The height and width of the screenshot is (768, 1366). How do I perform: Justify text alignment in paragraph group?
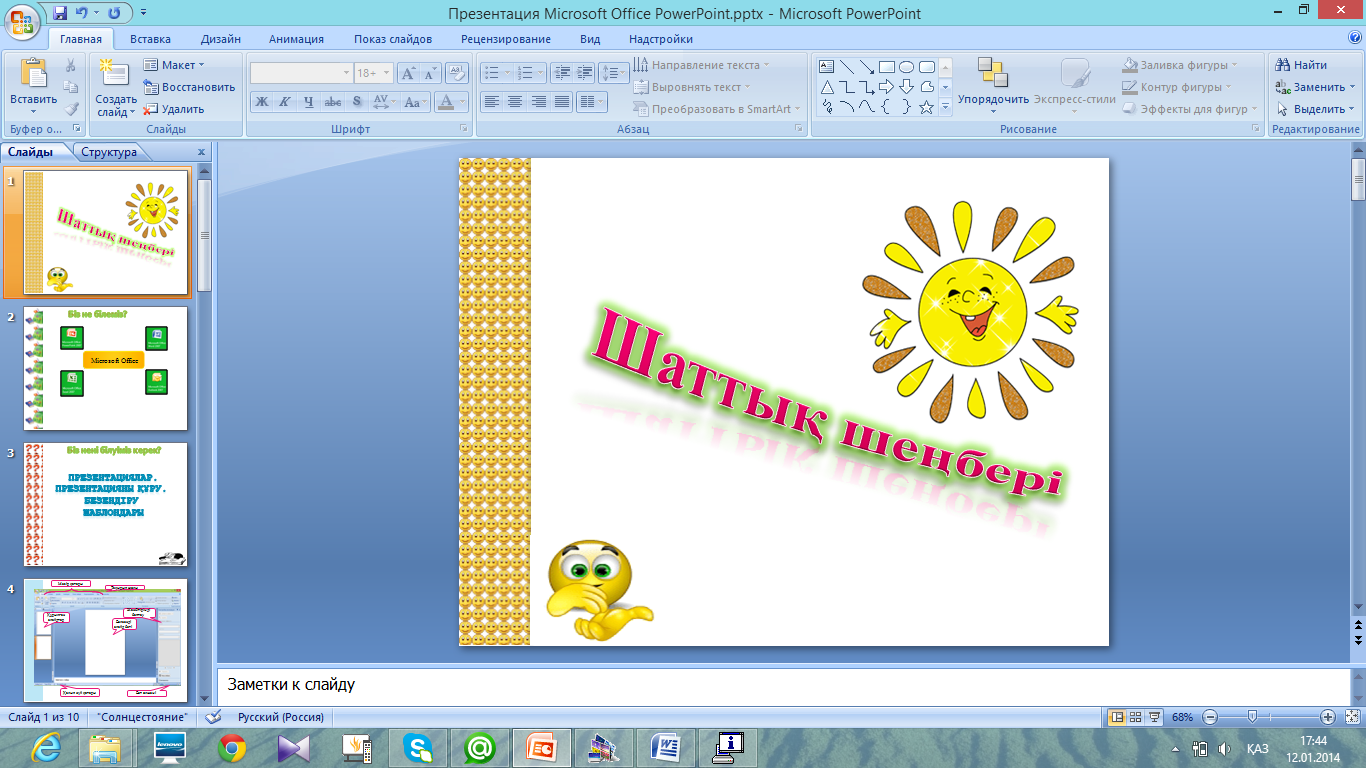point(562,102)
